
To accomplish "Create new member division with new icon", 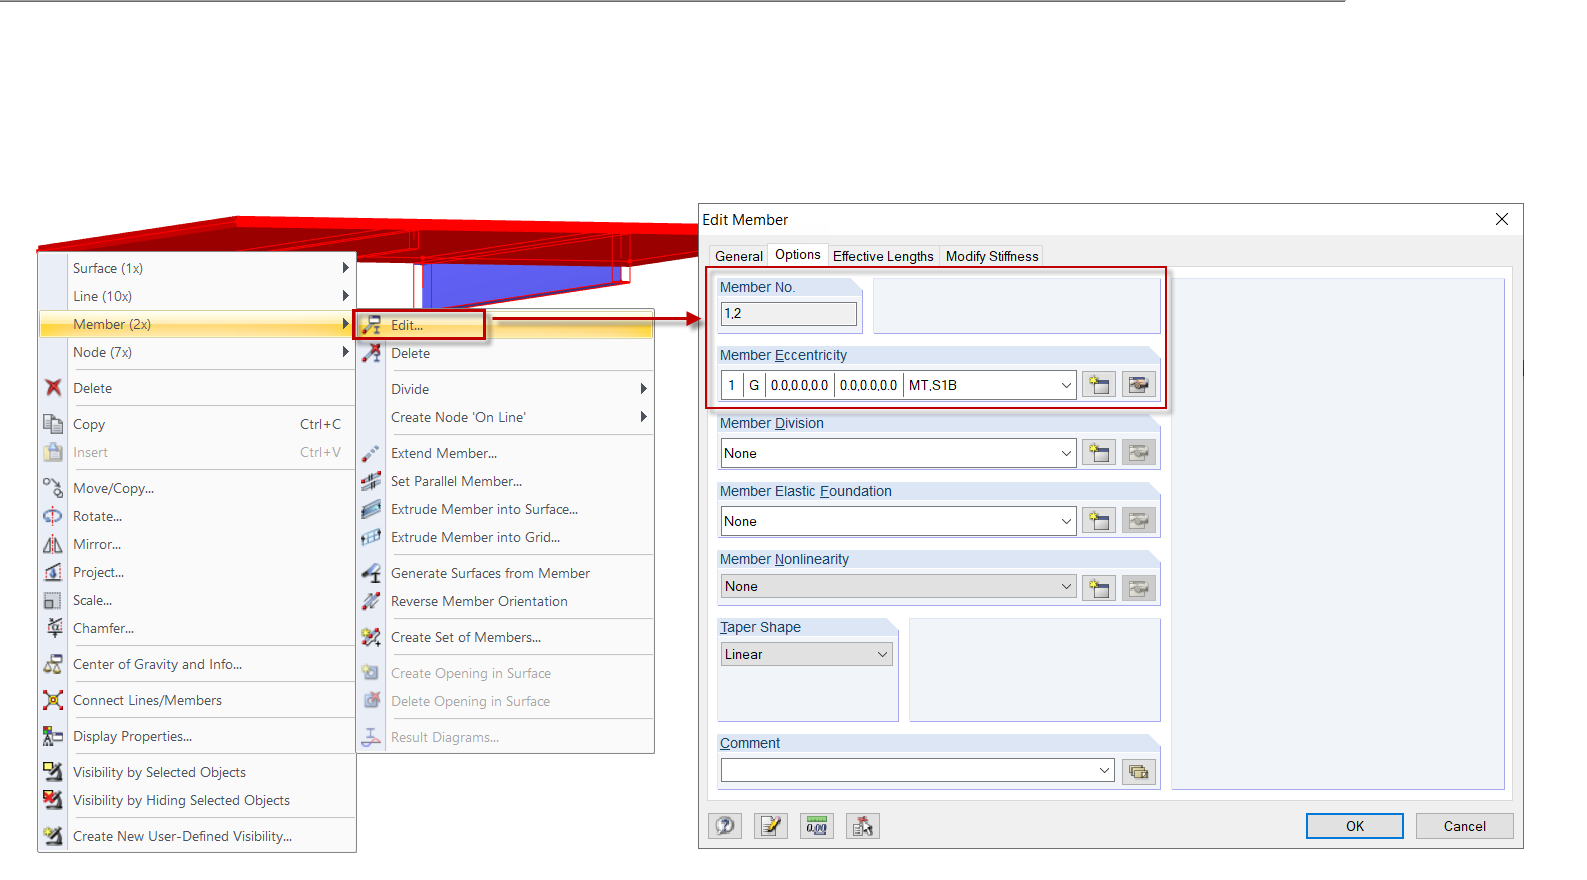I will pyautogui.click(x=1099, y=453).
